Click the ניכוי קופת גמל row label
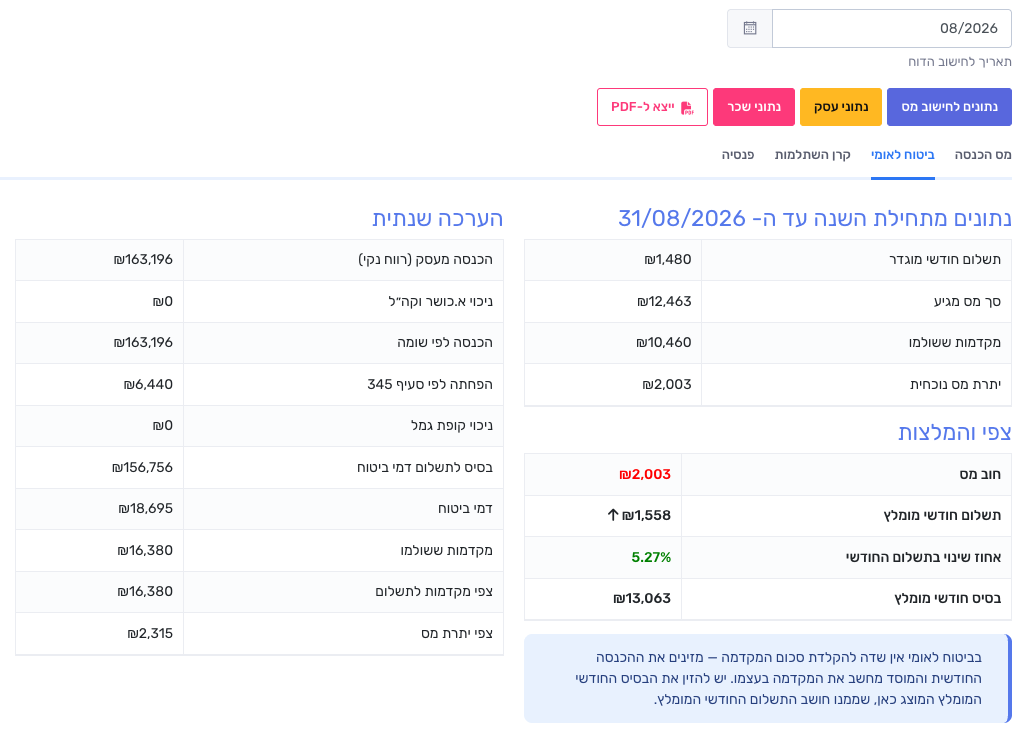This screenshot has width=1024, height=730. click(452, 426)
